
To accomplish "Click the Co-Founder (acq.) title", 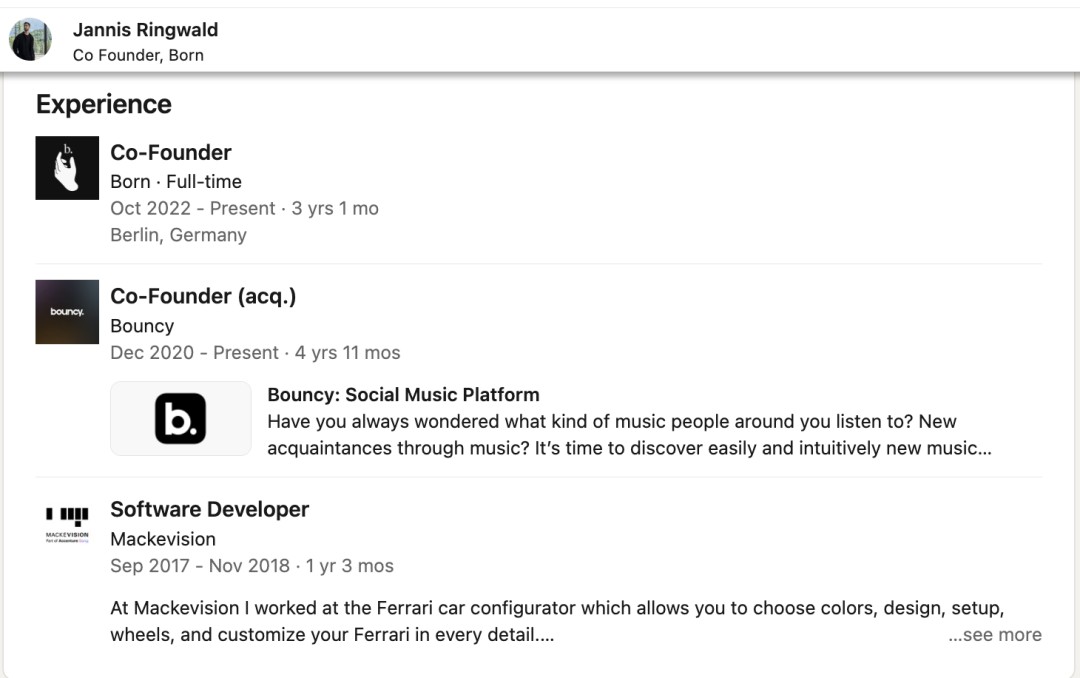I will click(203, 296).
